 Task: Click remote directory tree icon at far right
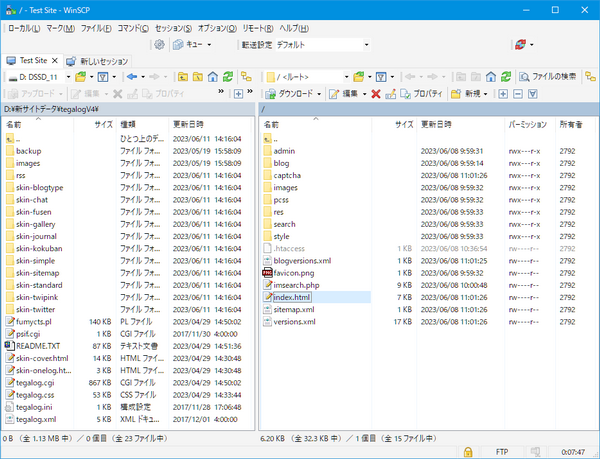point(590,77)
